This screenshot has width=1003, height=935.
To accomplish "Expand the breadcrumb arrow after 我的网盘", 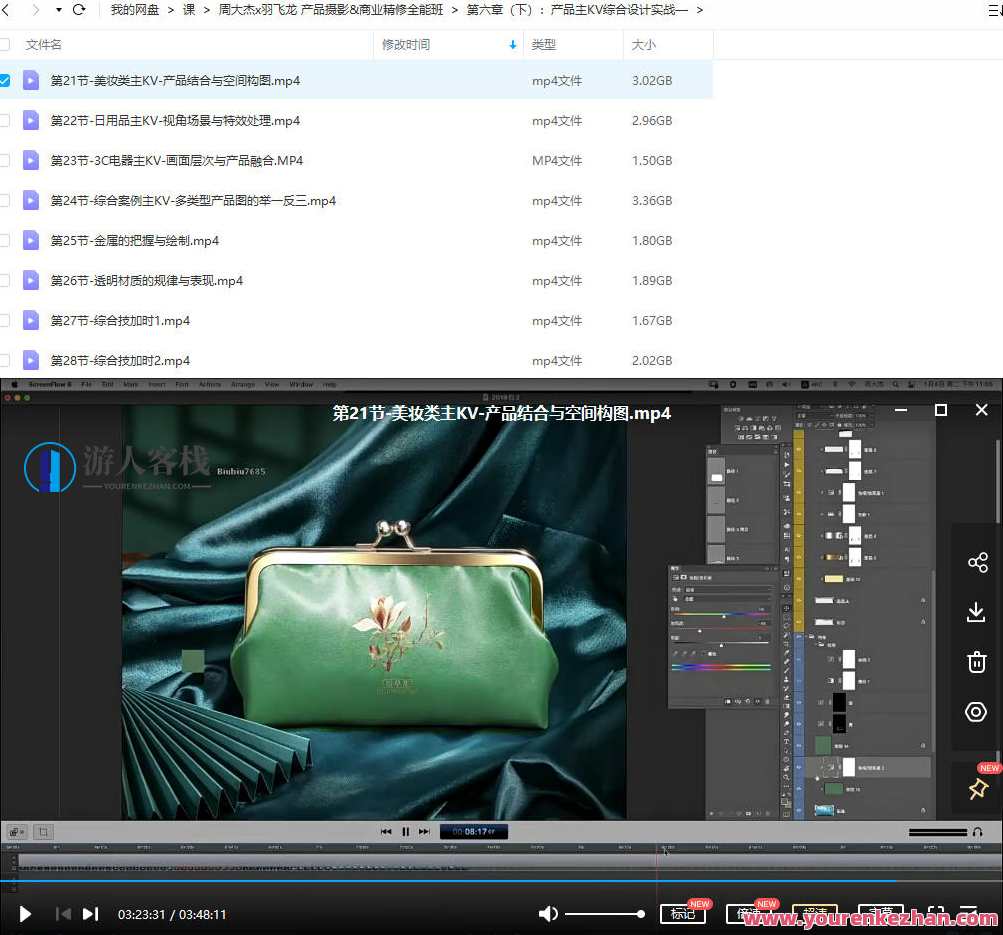I will click(x=171, y=10).
